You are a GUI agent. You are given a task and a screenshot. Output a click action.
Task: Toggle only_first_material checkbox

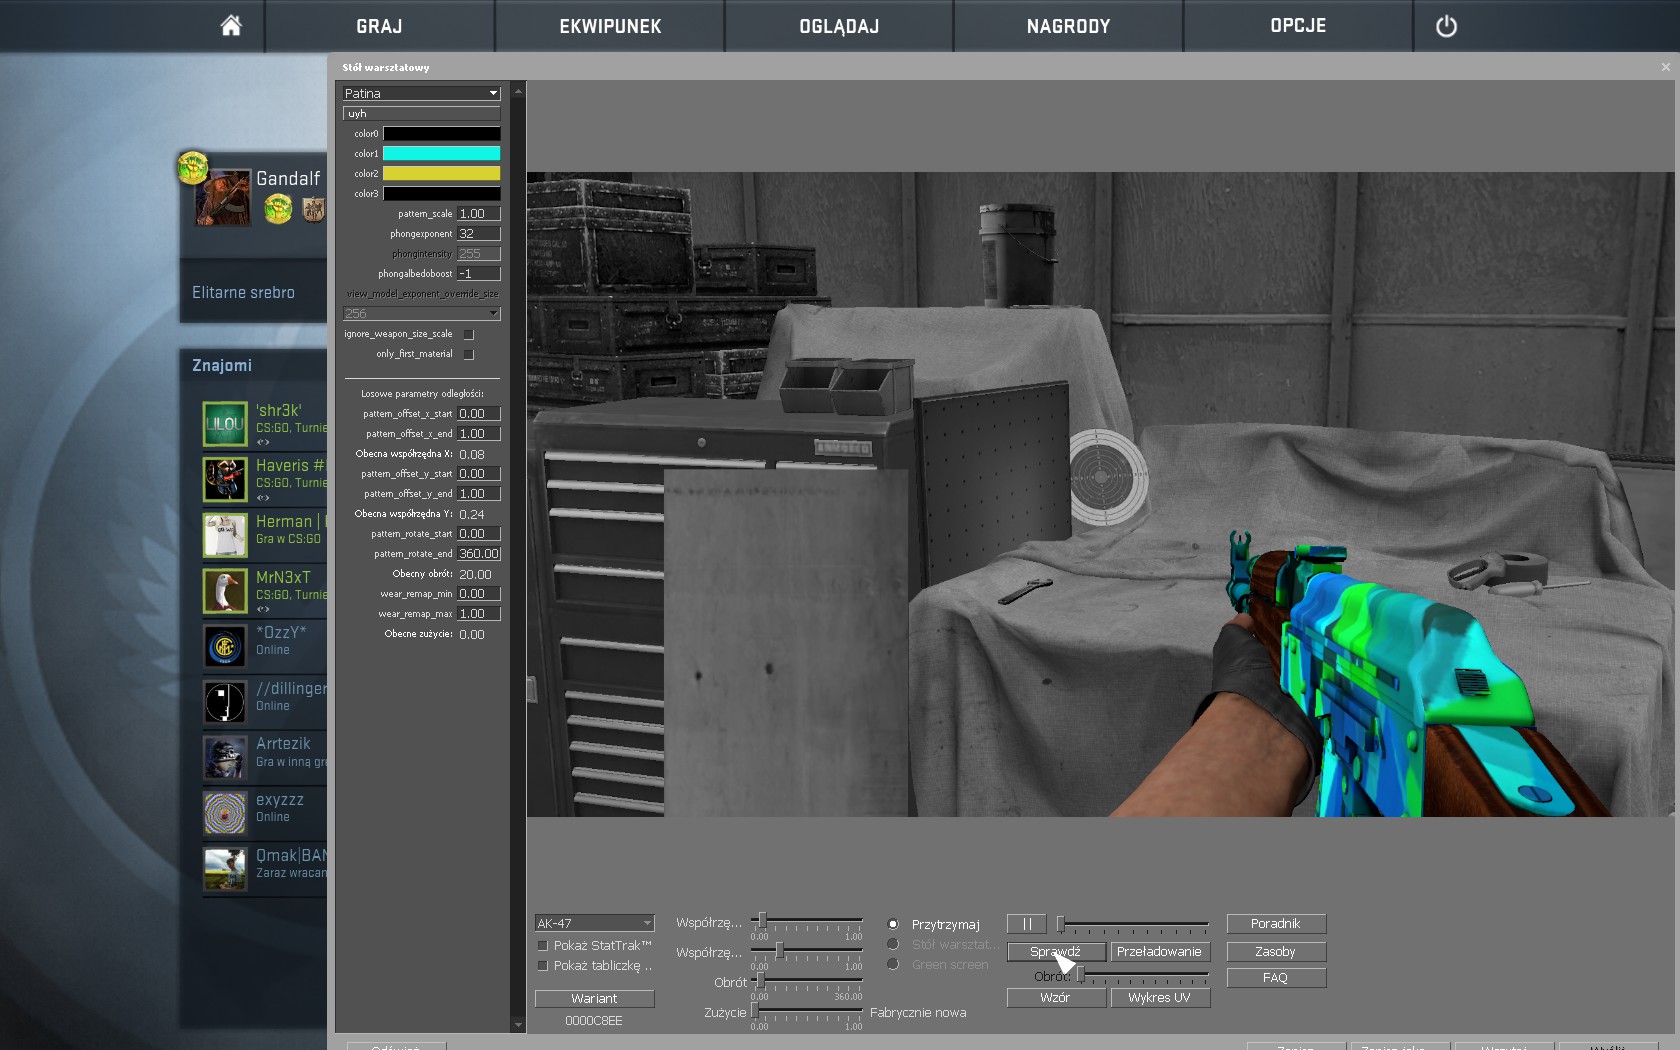click(x=469, y=354)
